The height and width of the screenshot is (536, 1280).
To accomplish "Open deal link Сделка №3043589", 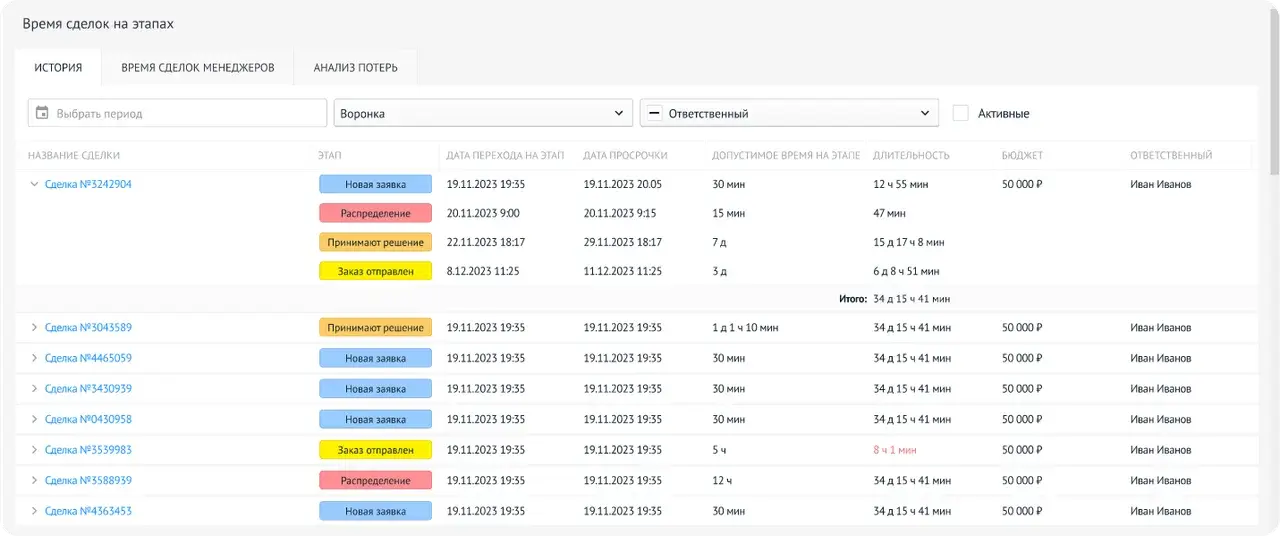I will (x=88, y=327).
